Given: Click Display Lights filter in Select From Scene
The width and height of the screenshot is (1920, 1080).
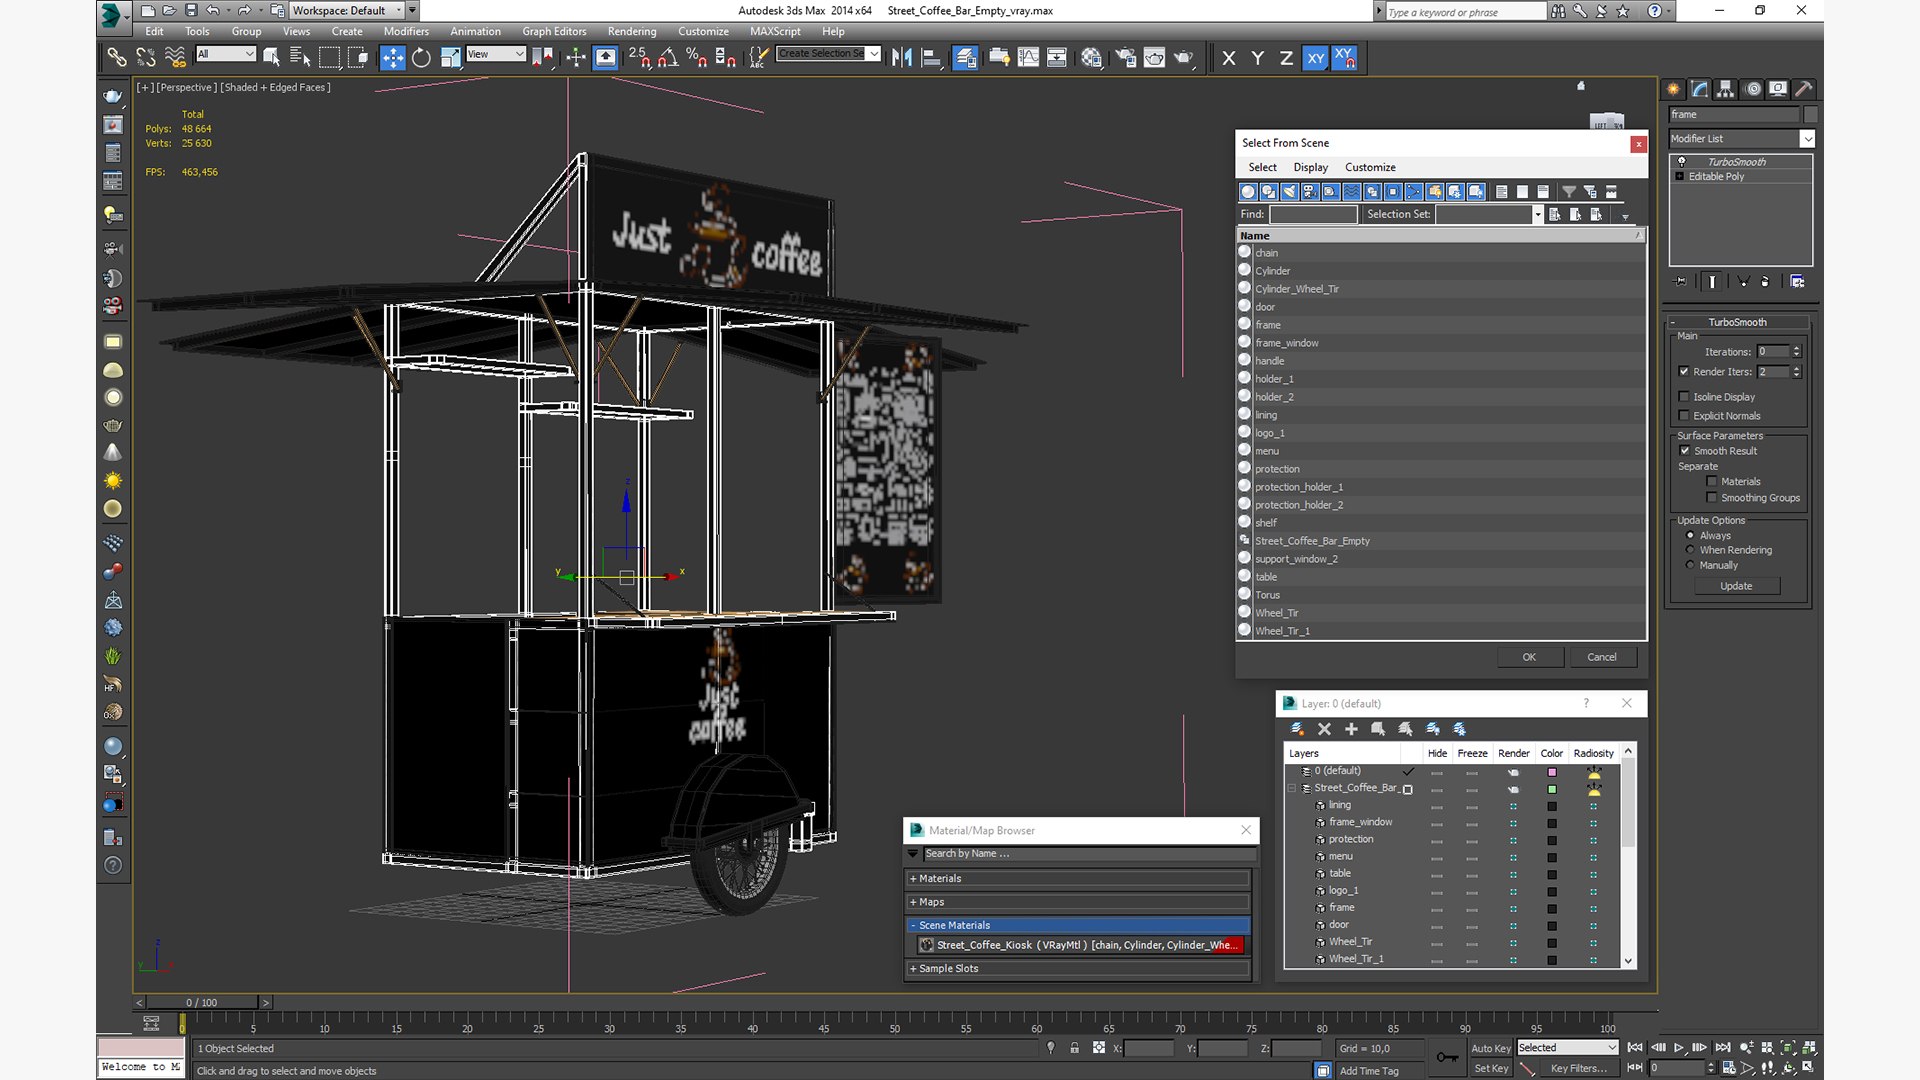Looking at the screenshot, I should coord(1289,192).
